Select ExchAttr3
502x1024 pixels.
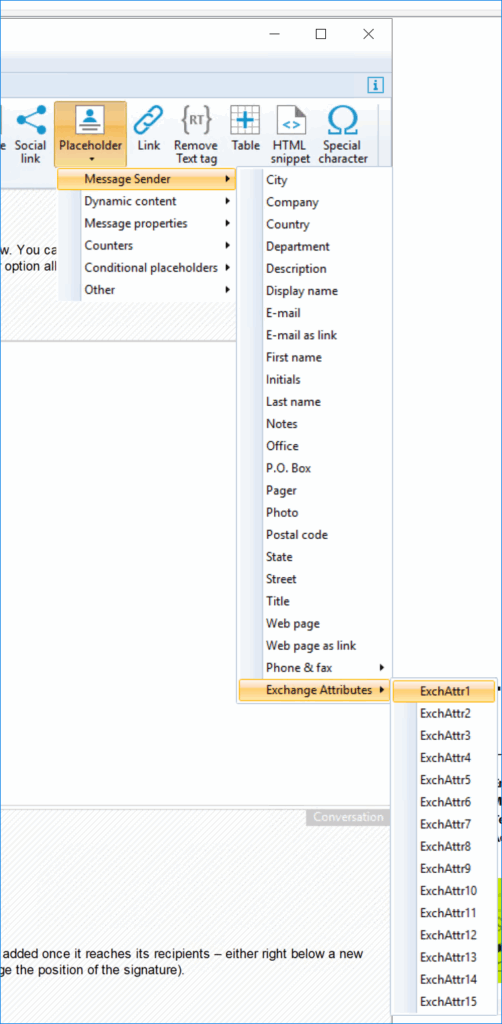444,735
